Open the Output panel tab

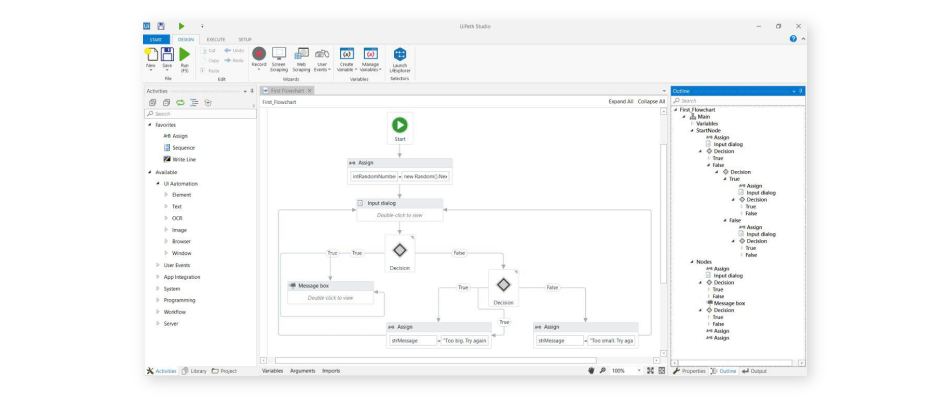pyautogui.click(x=754, y=371)
